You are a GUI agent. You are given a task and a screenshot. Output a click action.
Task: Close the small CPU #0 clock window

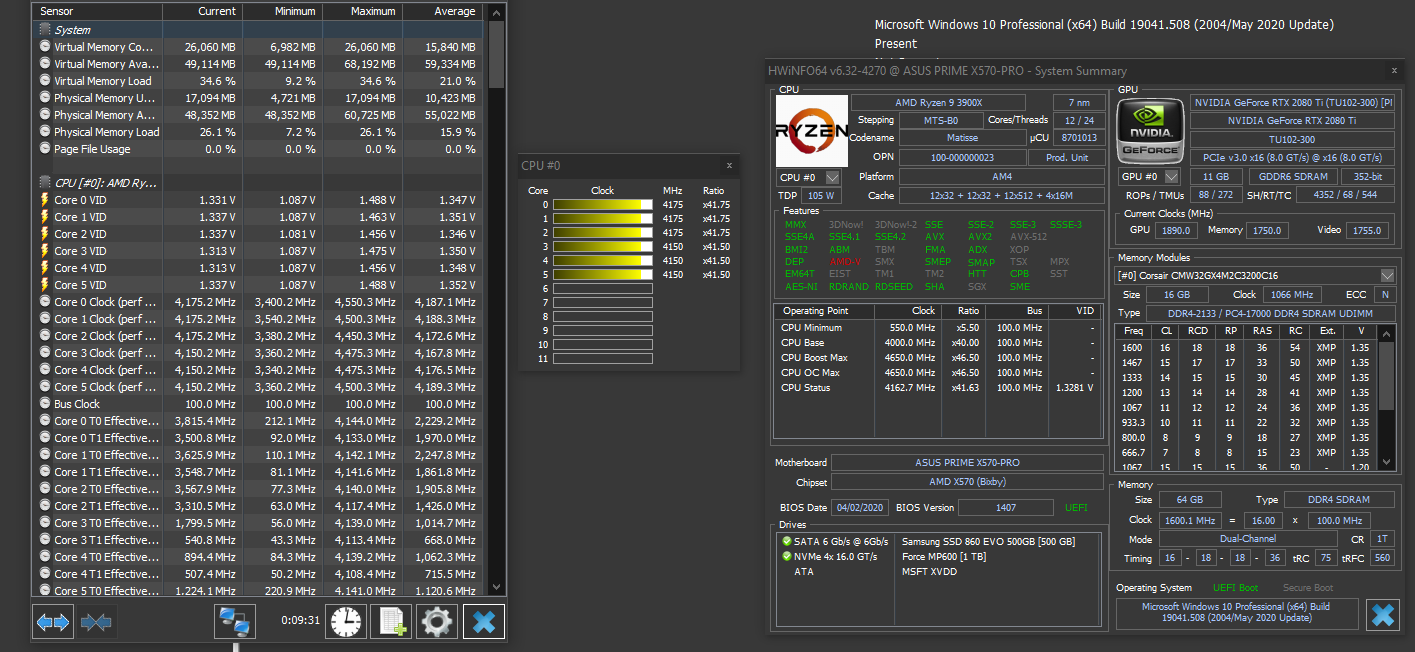pyautogui.click(x=729, y=165)
